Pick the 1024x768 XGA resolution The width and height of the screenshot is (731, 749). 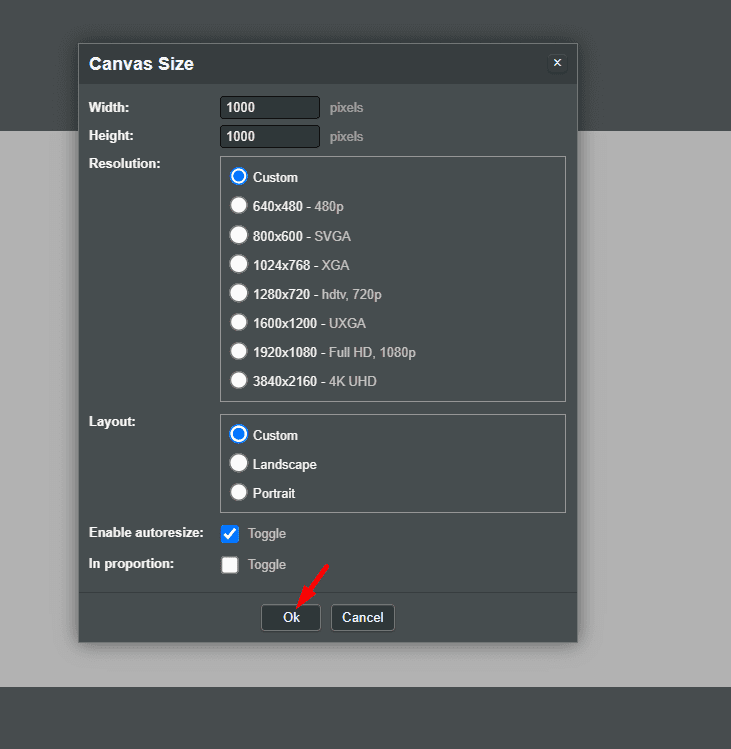(239, 265)
